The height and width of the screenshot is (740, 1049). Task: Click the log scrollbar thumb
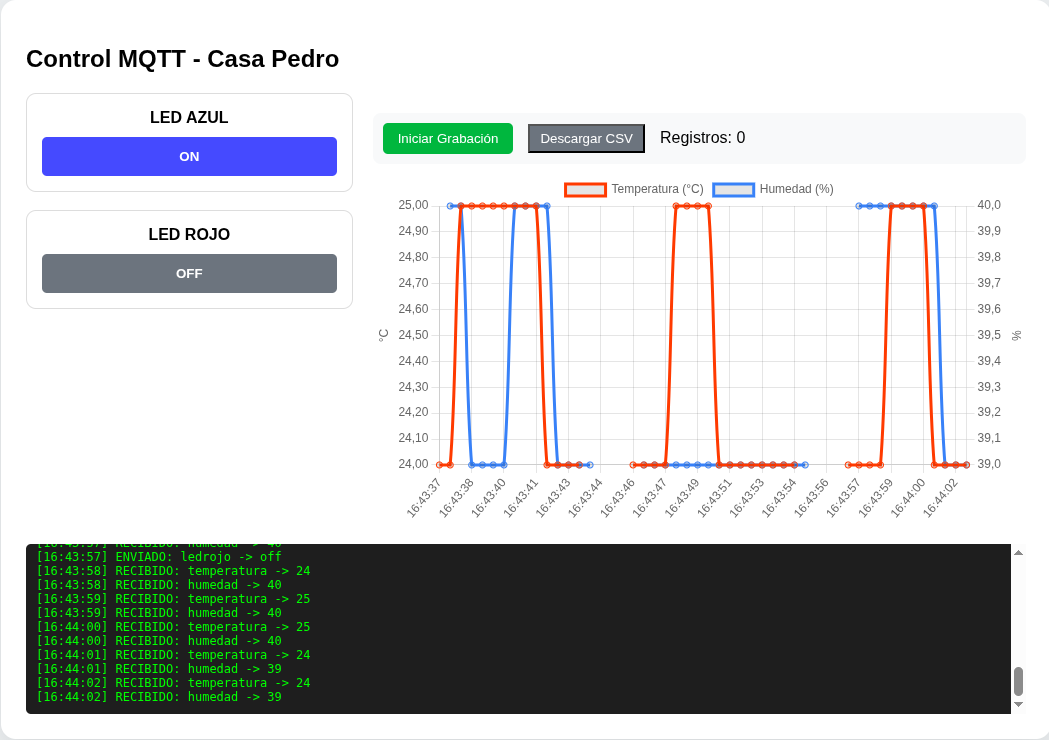(1018, 681)
